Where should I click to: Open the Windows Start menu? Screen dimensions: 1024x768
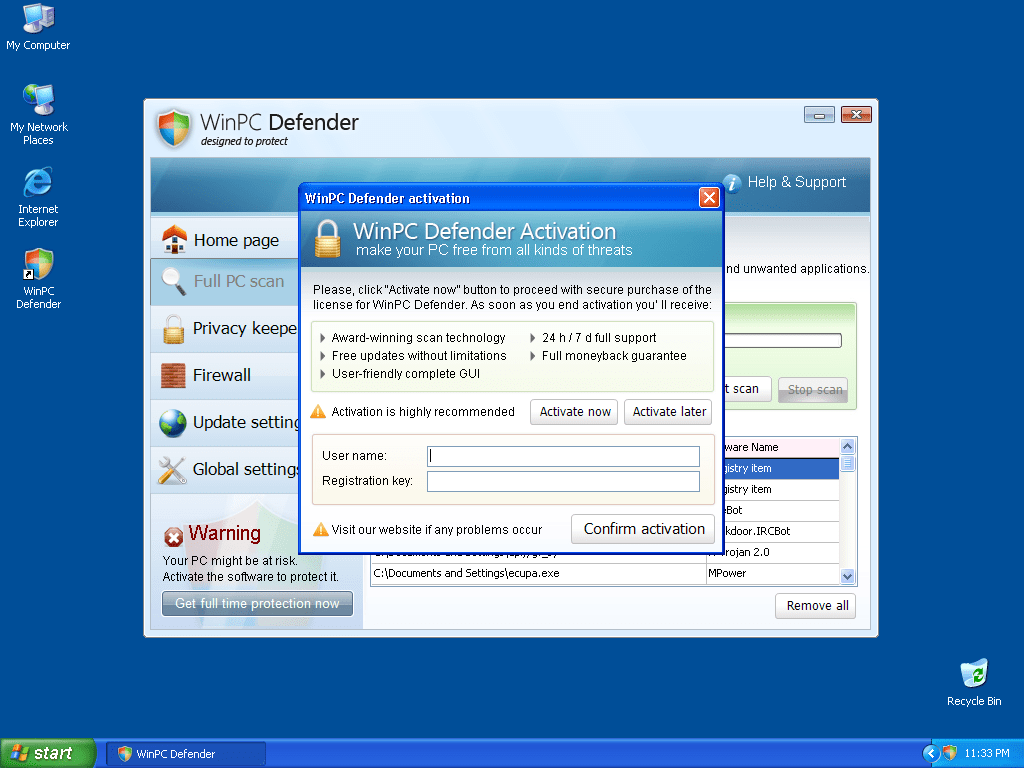pyautogui.click(x=48, y=753)
